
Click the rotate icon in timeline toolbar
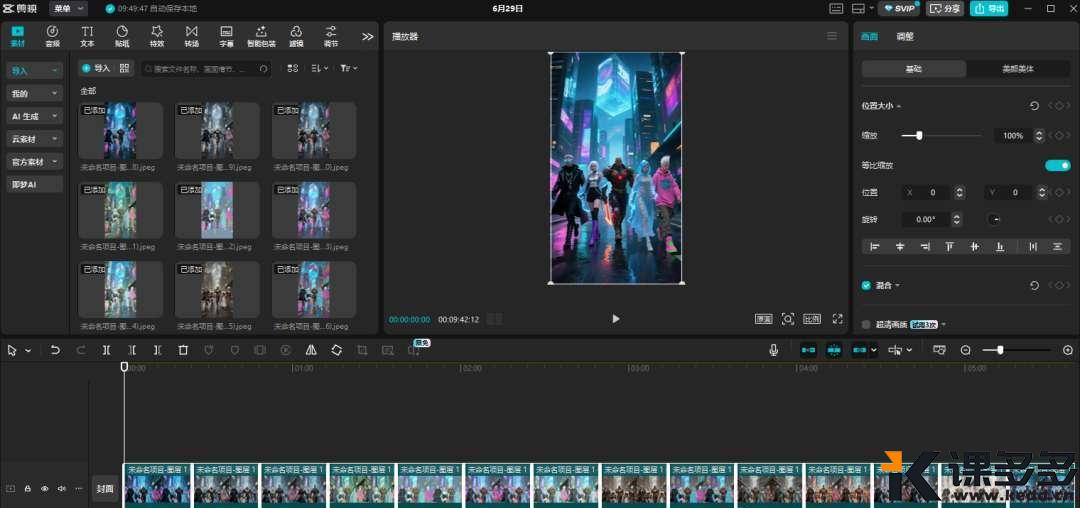pyautogui.click(x=336, y=350)
